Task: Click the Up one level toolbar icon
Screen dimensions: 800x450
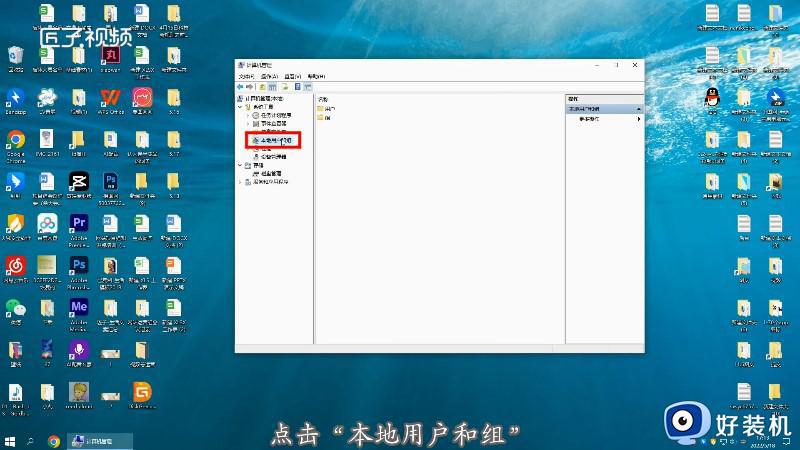Action: [263, 87]
